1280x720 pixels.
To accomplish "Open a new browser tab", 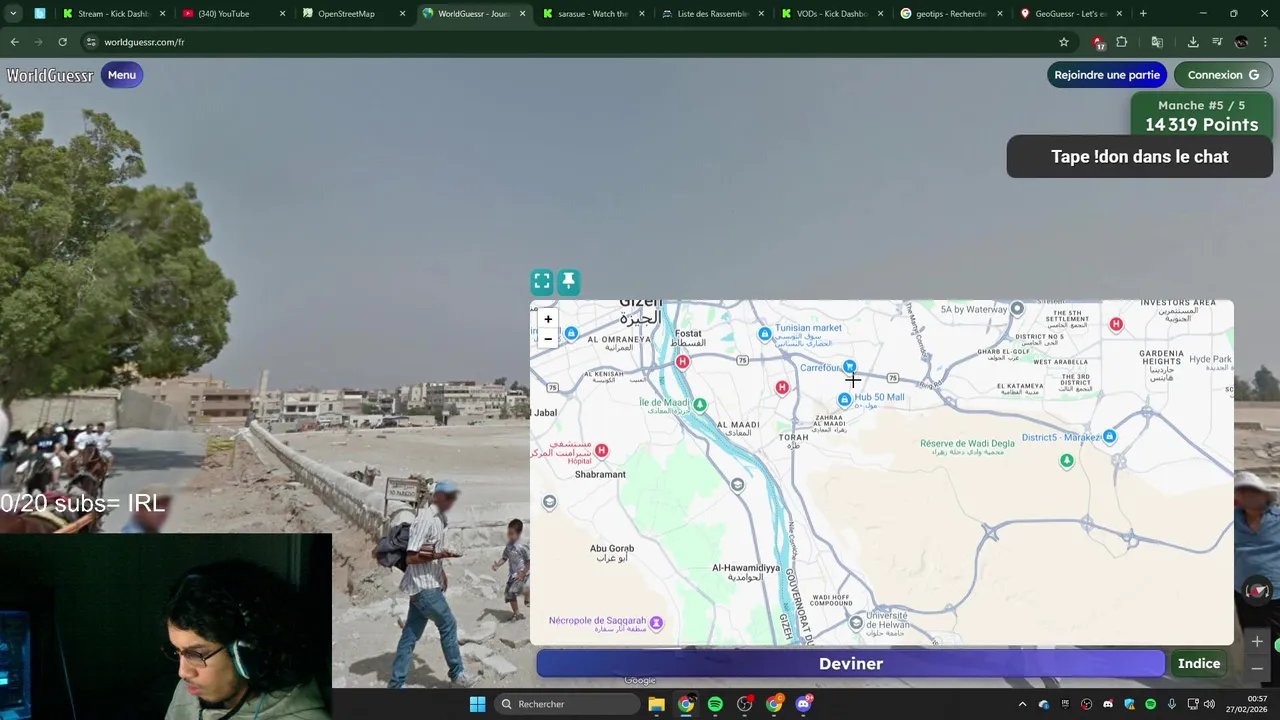I will tap(1143, 14).
